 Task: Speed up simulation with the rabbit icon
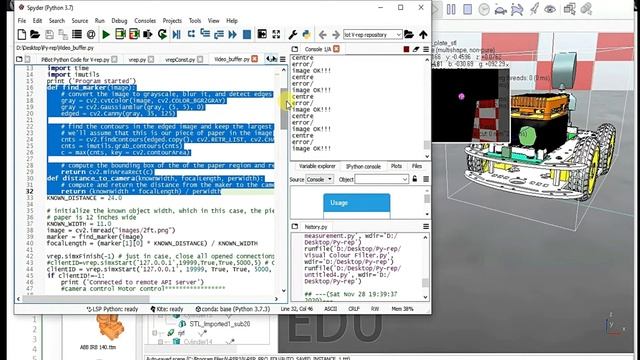[x=517, y=9]
